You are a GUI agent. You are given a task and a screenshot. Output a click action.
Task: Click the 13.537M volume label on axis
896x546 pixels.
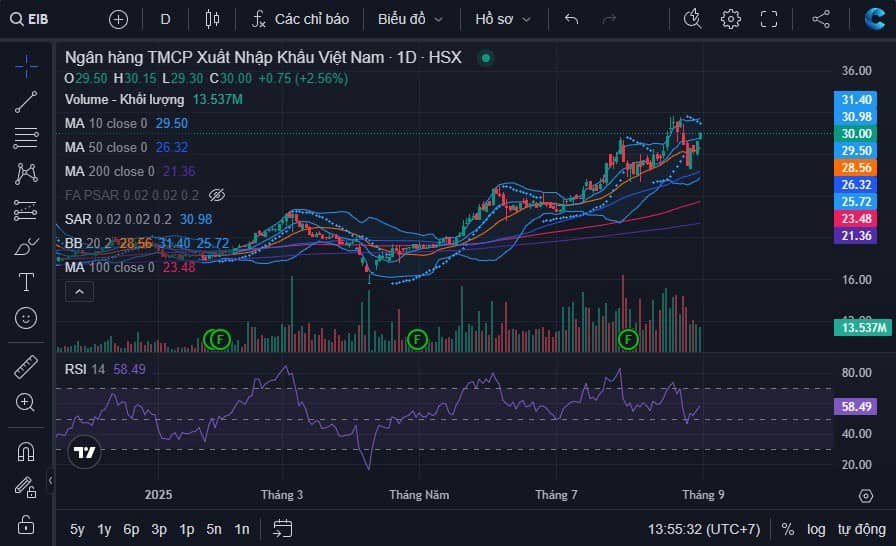[x=863, y=328]
